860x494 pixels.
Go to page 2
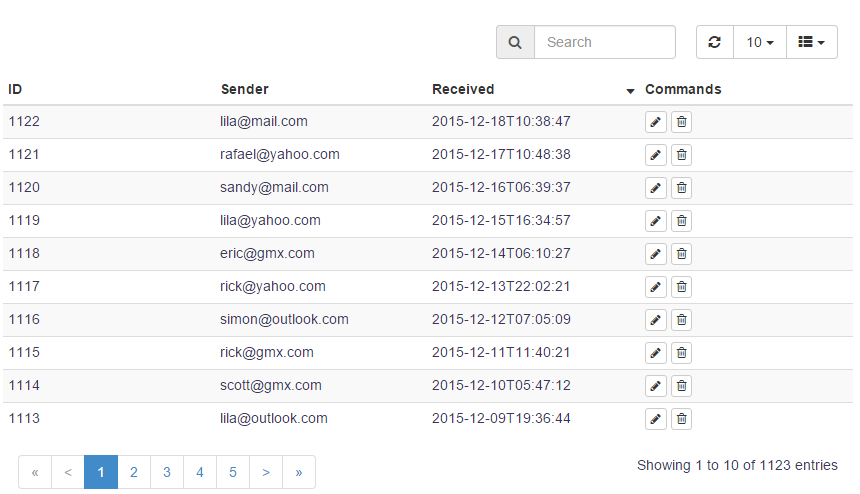pos(134,472)
